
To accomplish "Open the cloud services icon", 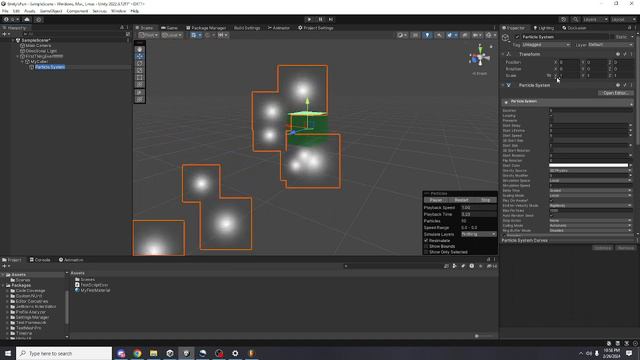I will (27, 19).
